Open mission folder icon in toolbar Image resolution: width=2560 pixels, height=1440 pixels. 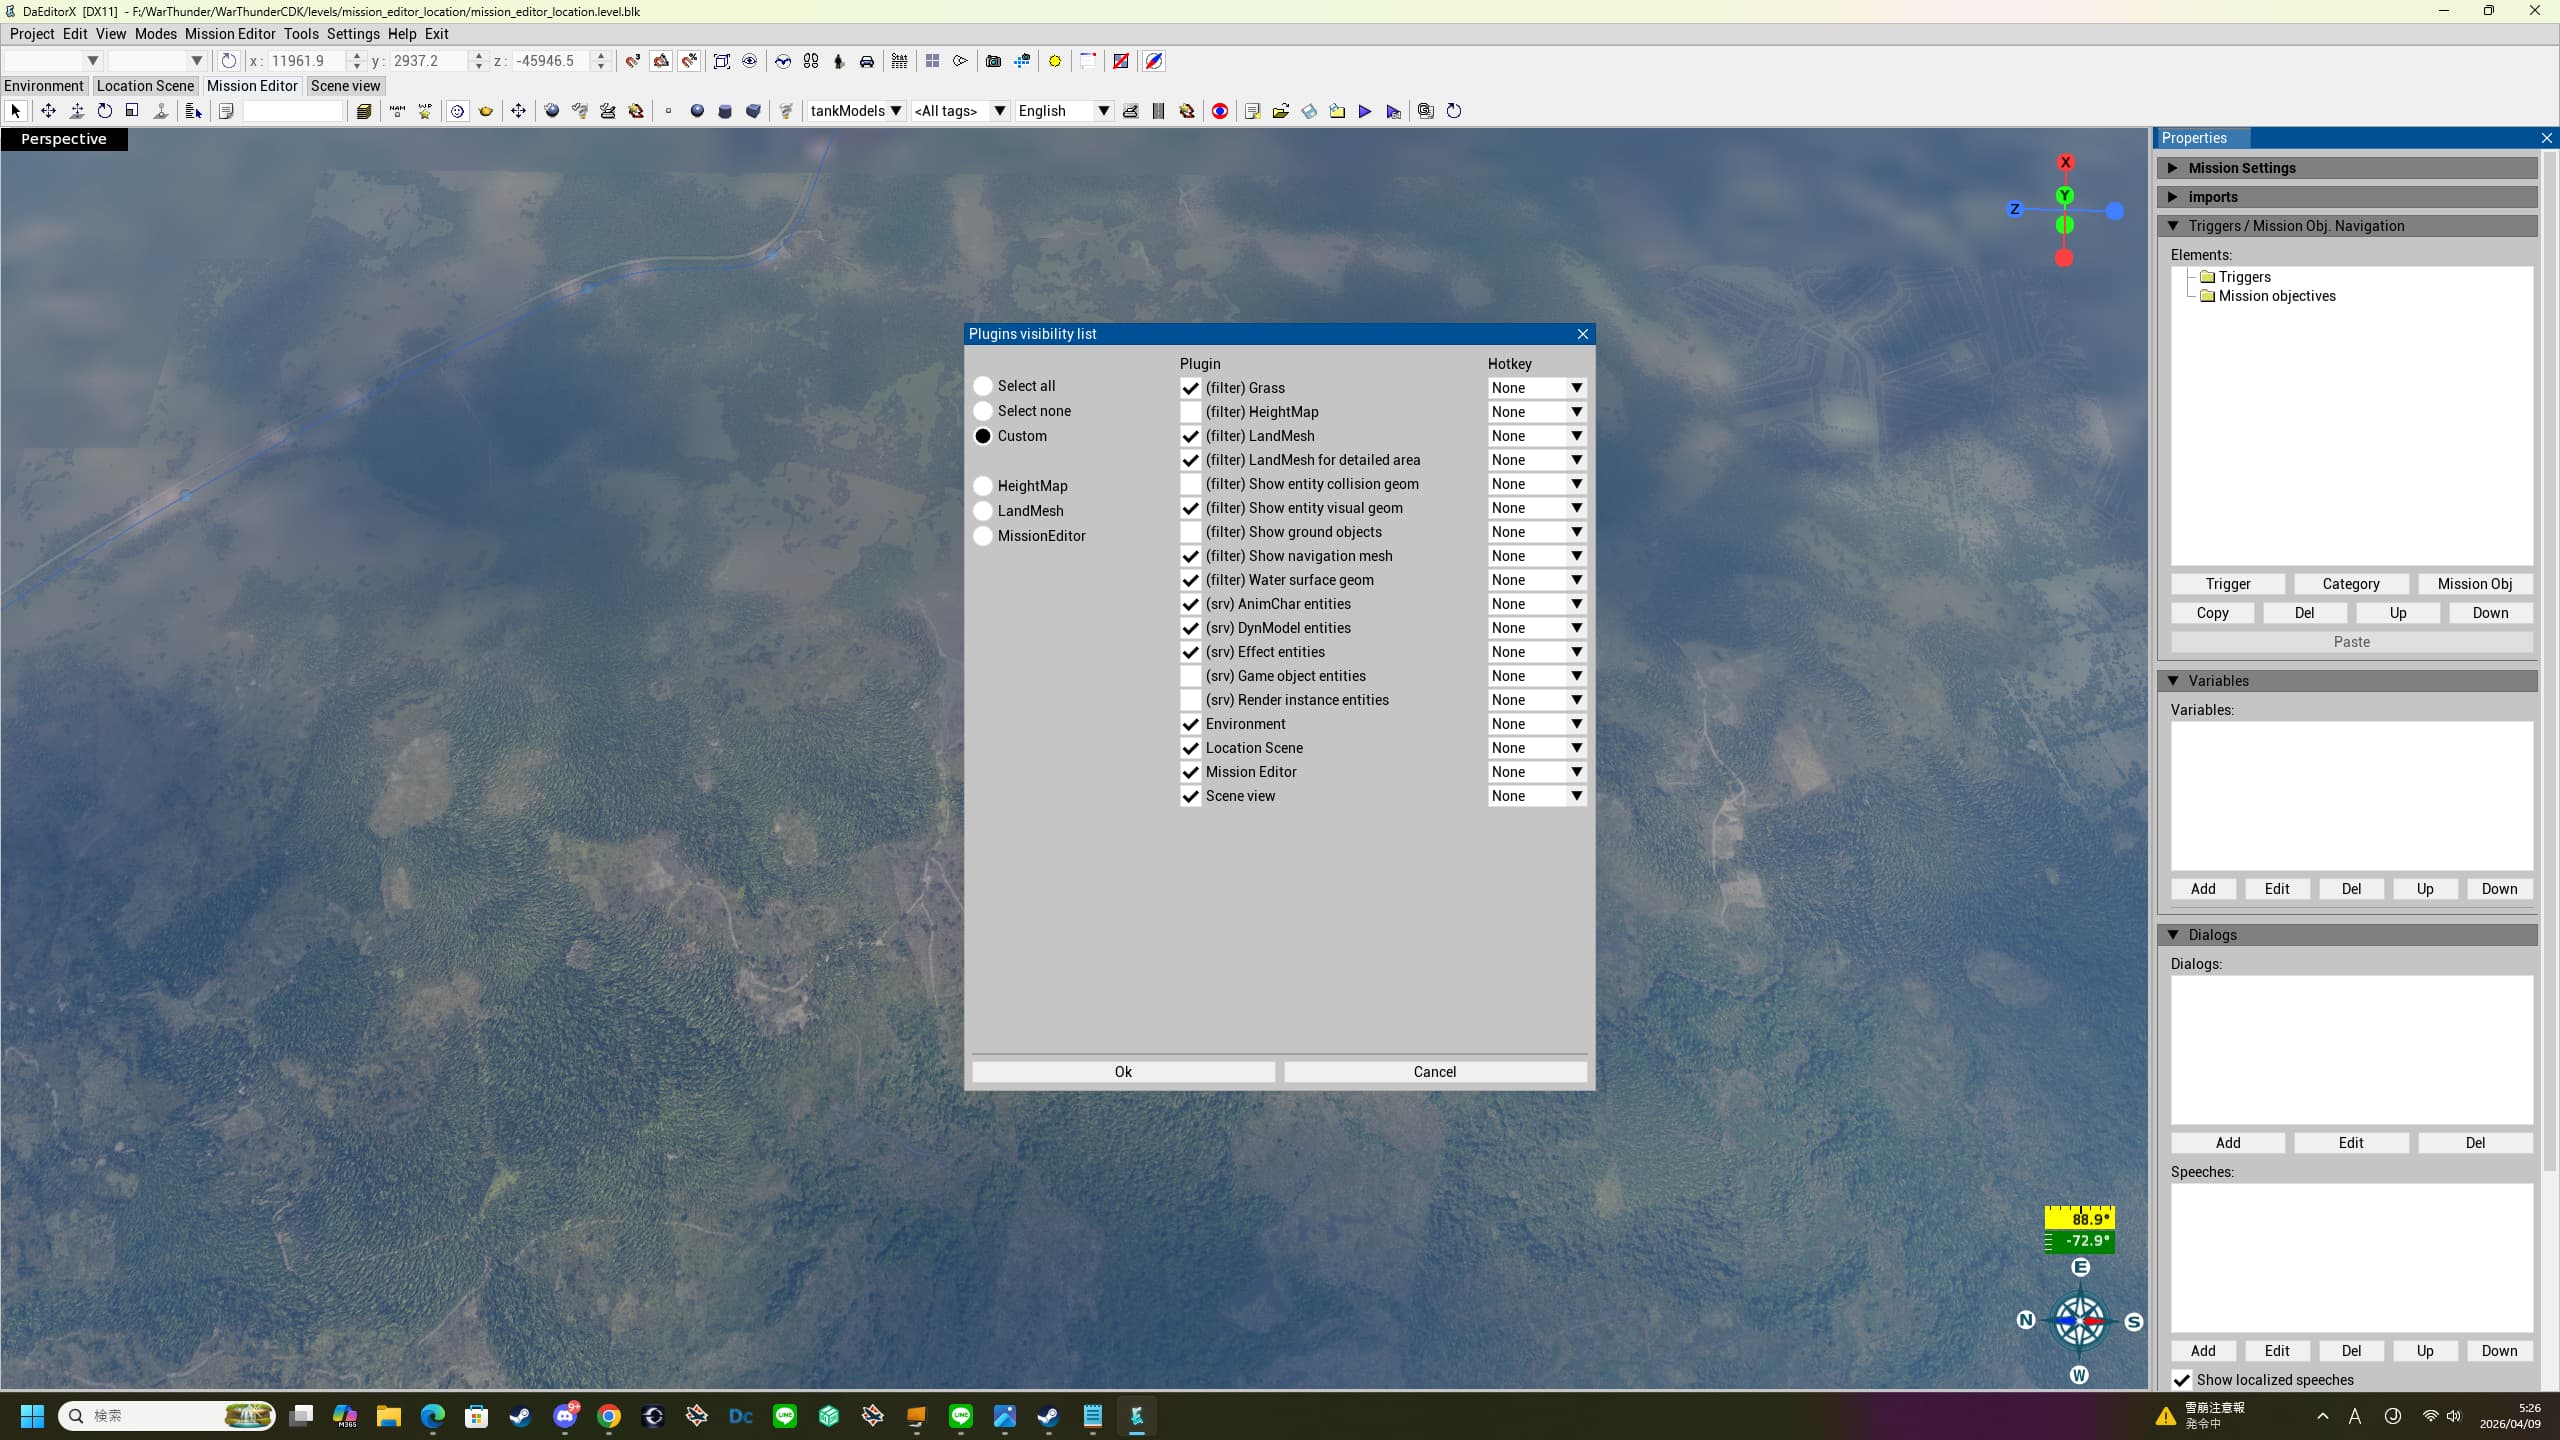(1280, 111)
